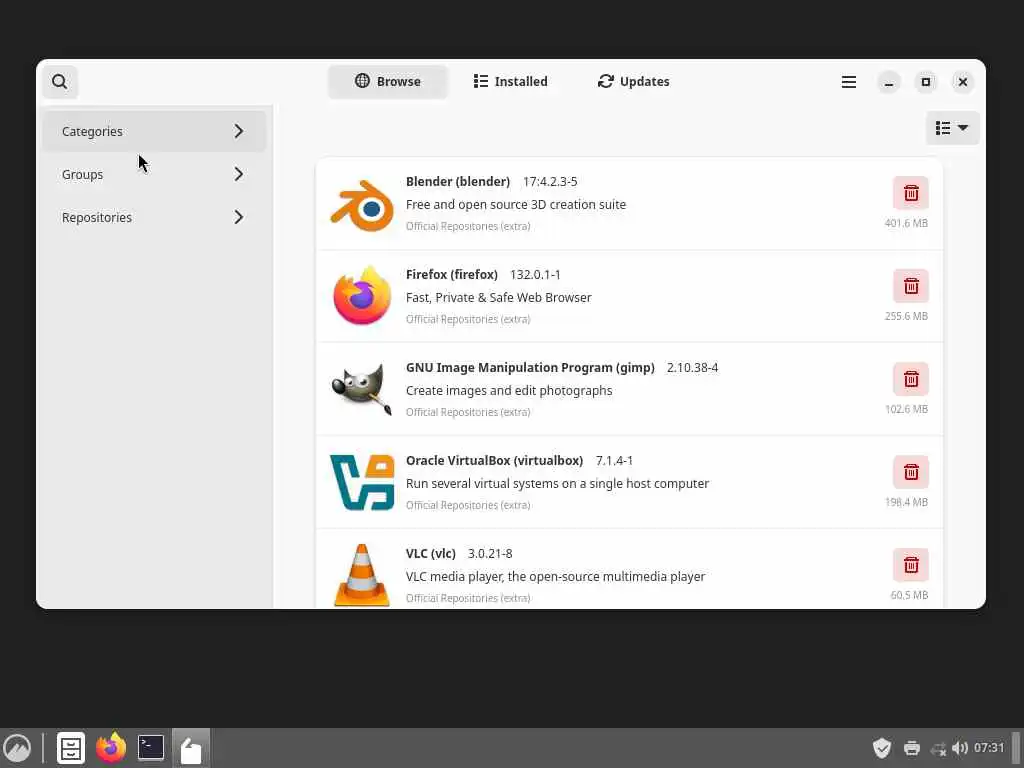Image resolution: width=1024 pixels, height=768 pixels.
Task: Click the 07:31 clock in the tray
Action: [x=989, y=748]
